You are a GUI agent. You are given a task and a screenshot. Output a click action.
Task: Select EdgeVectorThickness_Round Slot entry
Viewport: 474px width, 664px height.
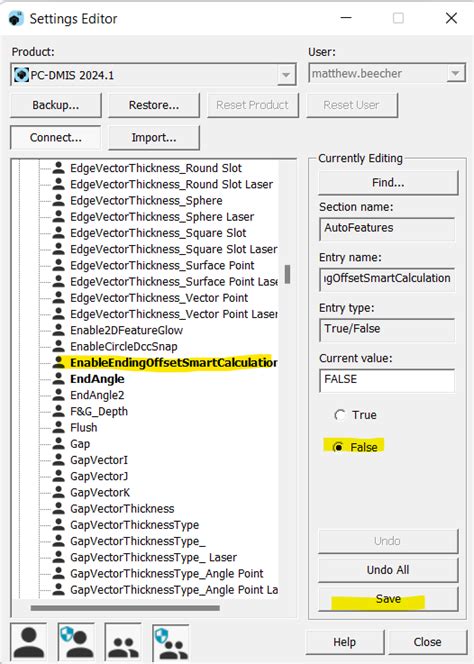point(156,168)
